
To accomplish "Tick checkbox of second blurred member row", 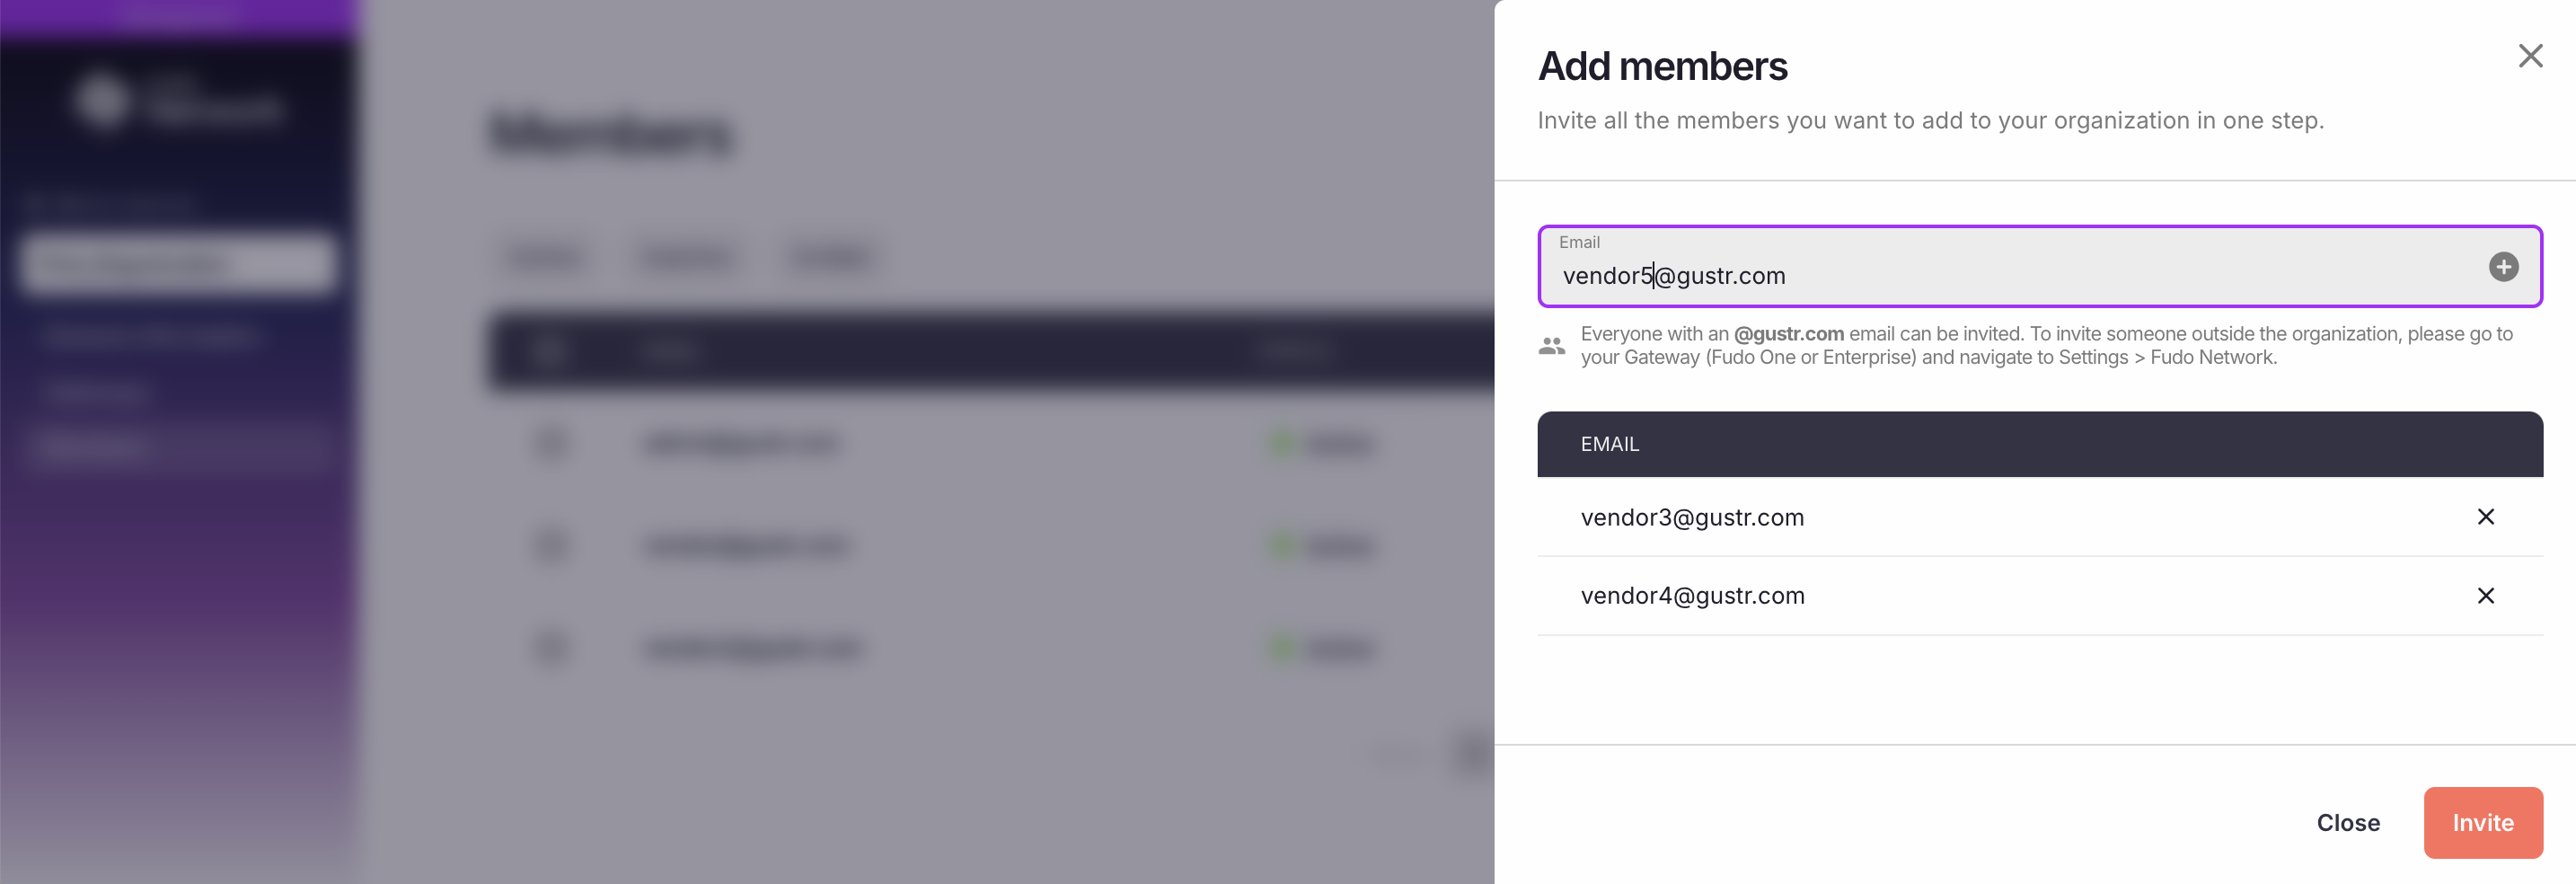I will 551,545.
